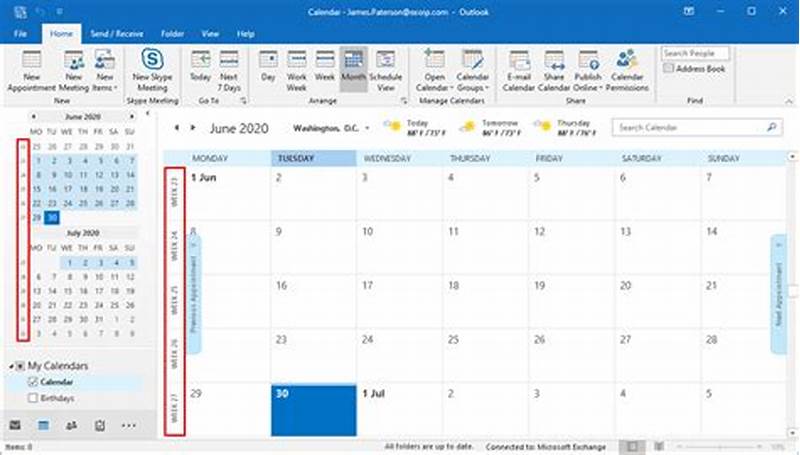Select Reading view button in status bar
This screenshot has height=455, width=800.
659,447
